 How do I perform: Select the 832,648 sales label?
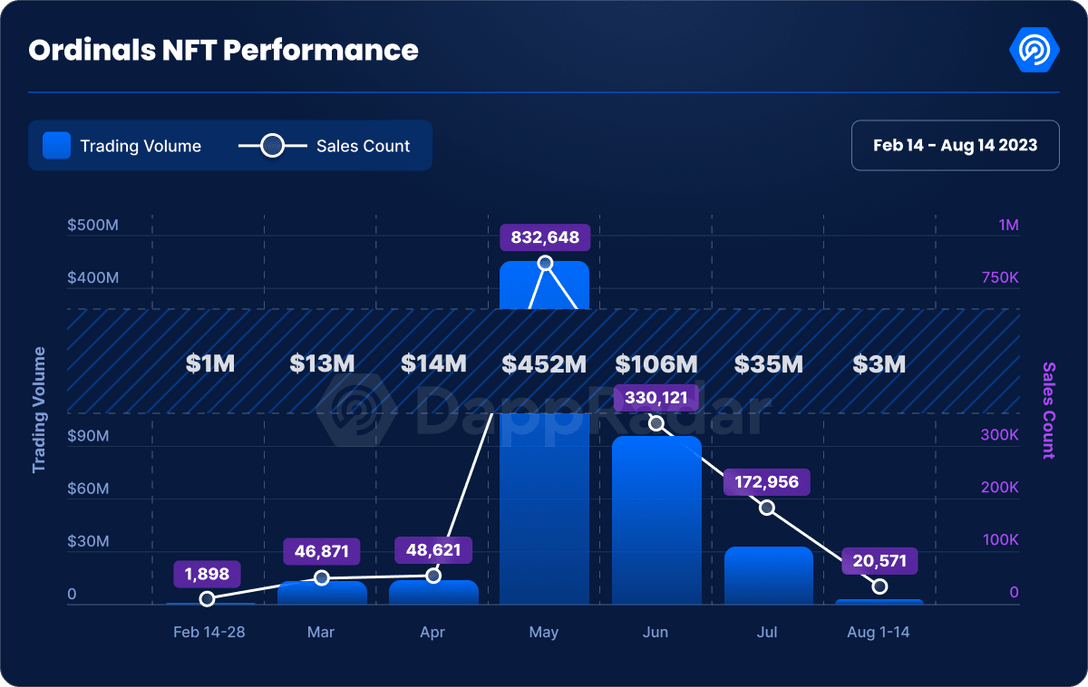[x=545, y=238]
